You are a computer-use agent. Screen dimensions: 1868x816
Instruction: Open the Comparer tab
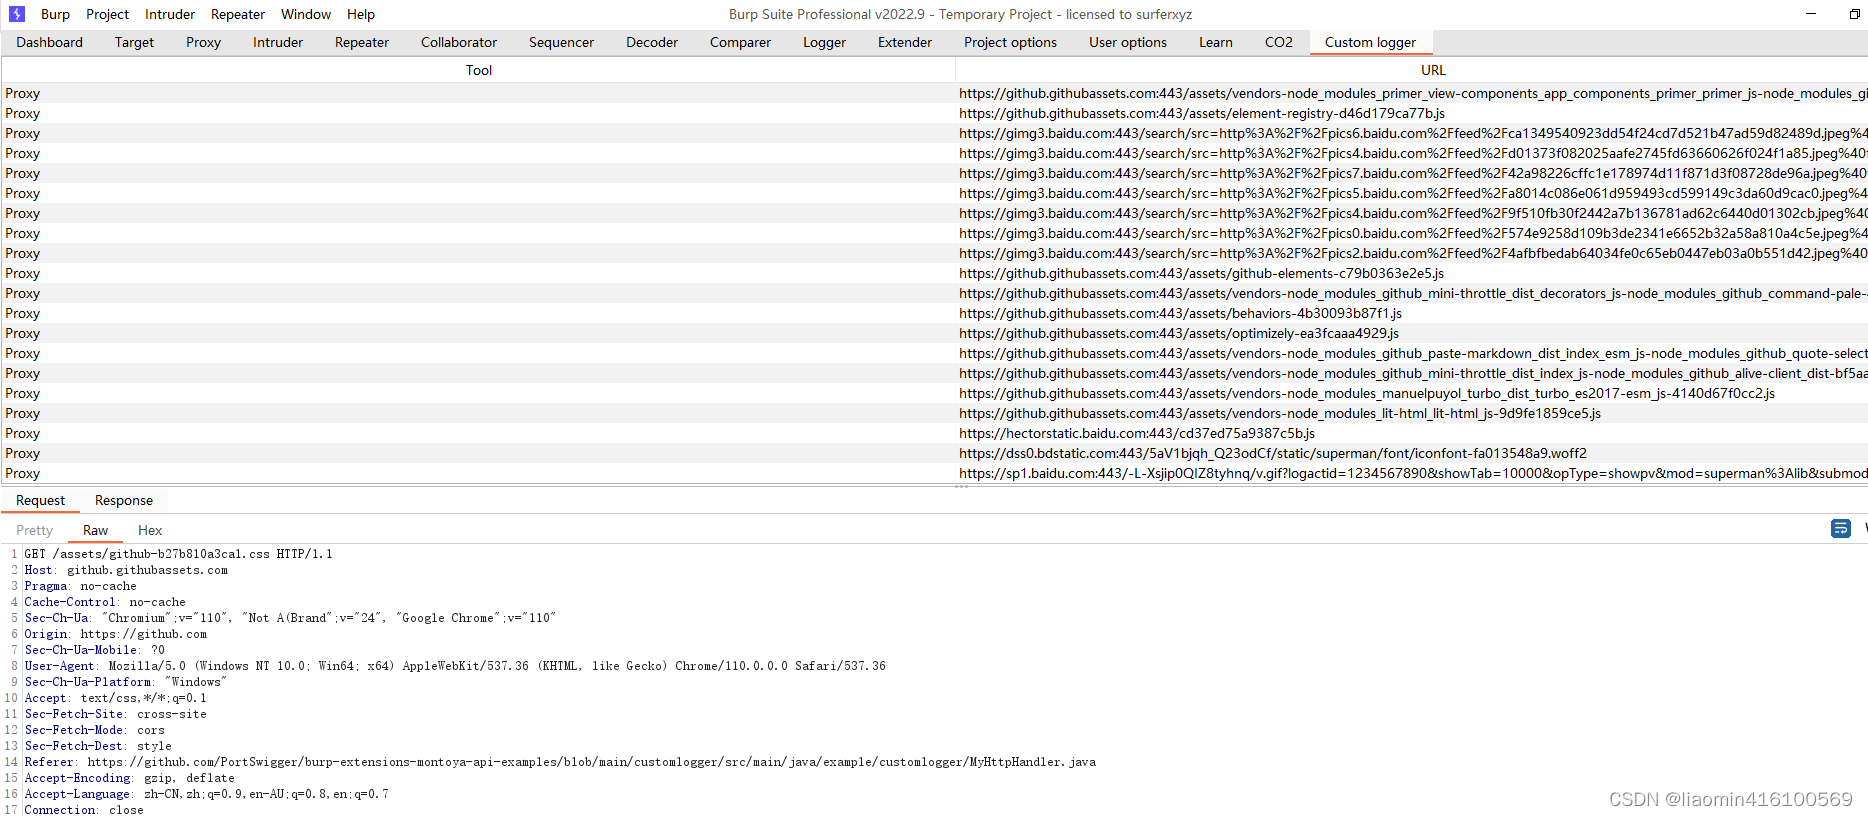coord(740,42)
